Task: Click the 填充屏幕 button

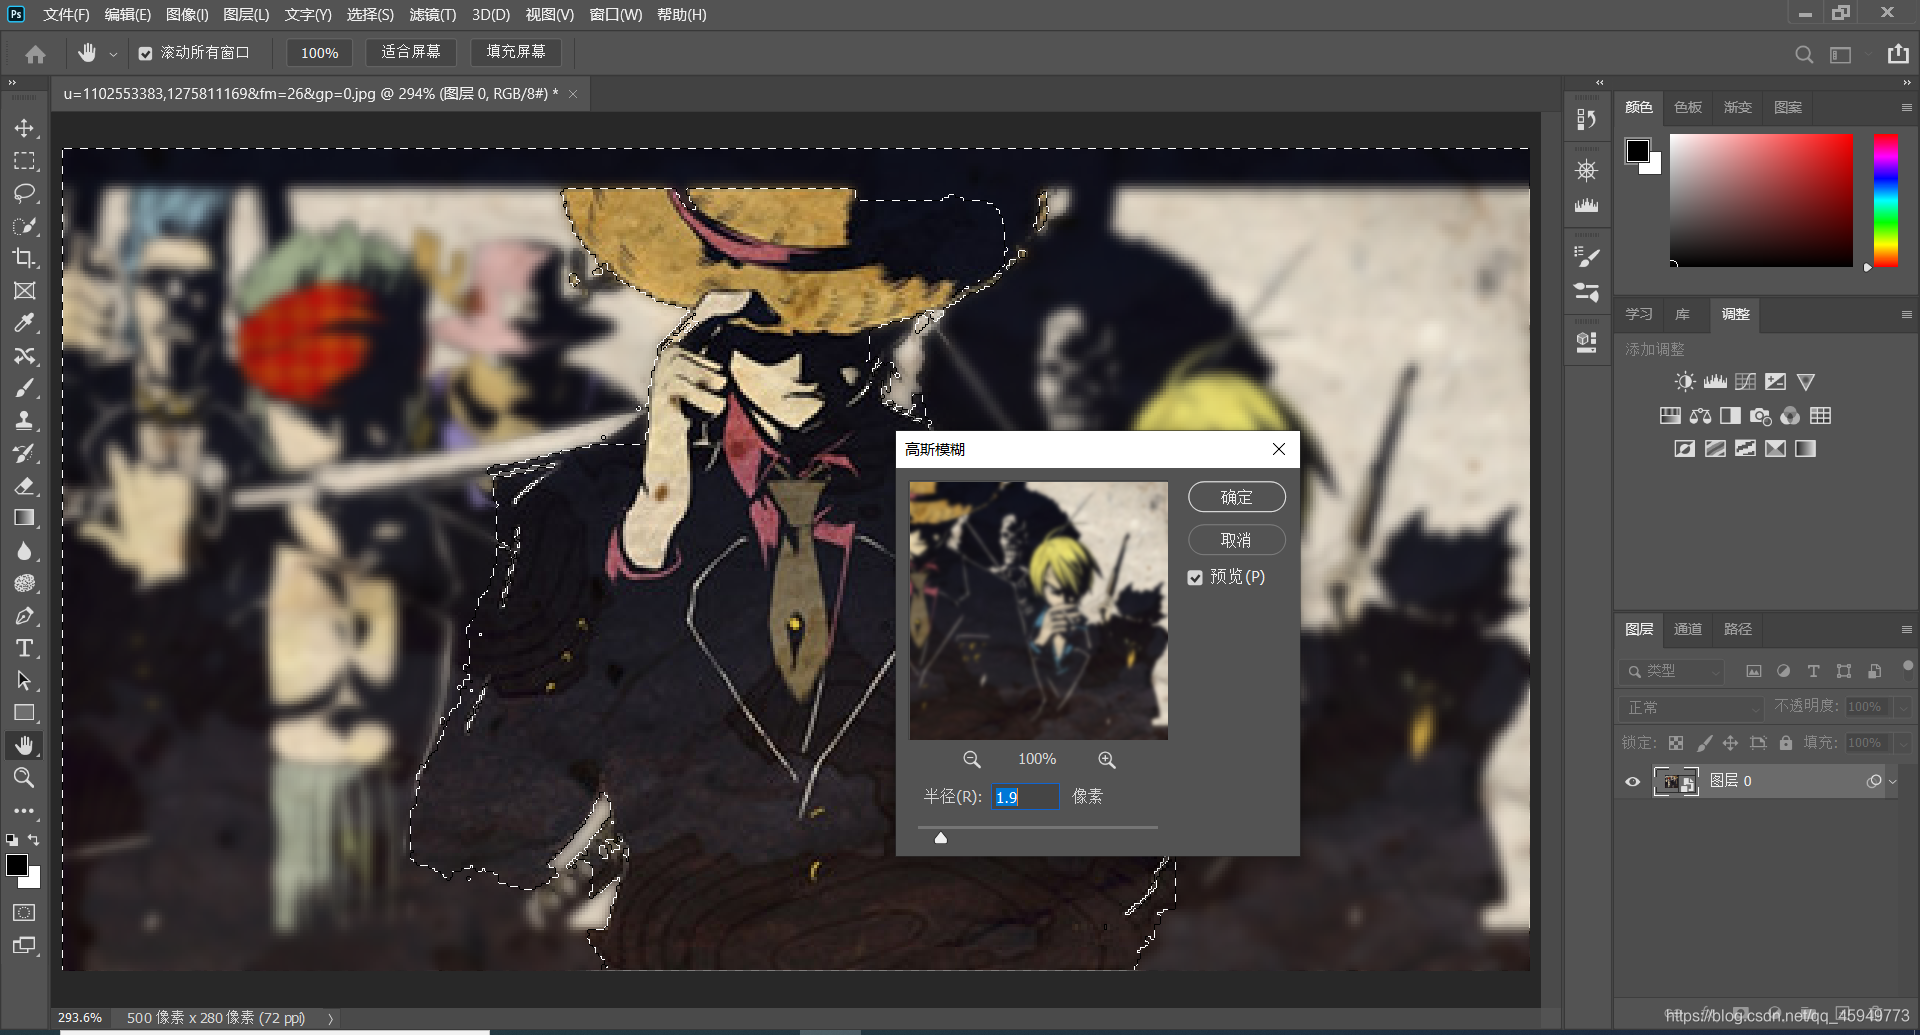Action: pyautogui.click(x=516, y=52)
